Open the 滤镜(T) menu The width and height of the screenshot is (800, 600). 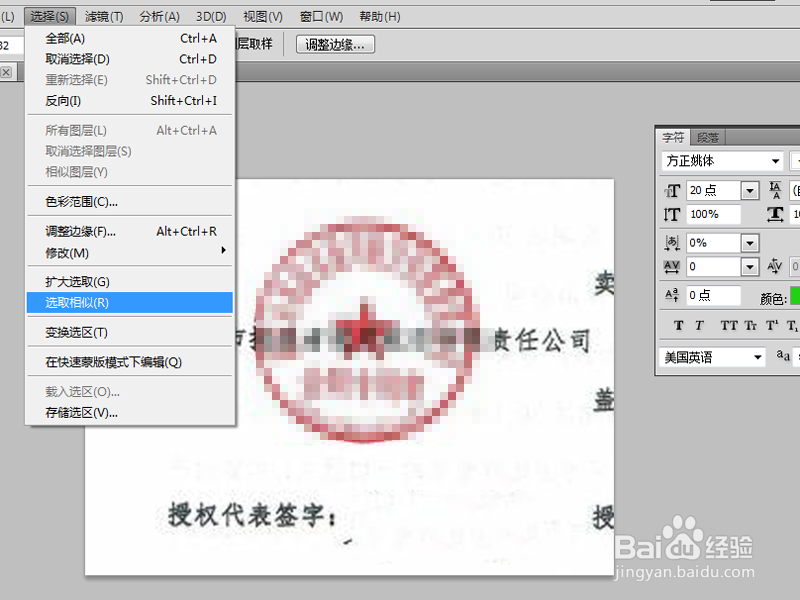click(104, 17)
